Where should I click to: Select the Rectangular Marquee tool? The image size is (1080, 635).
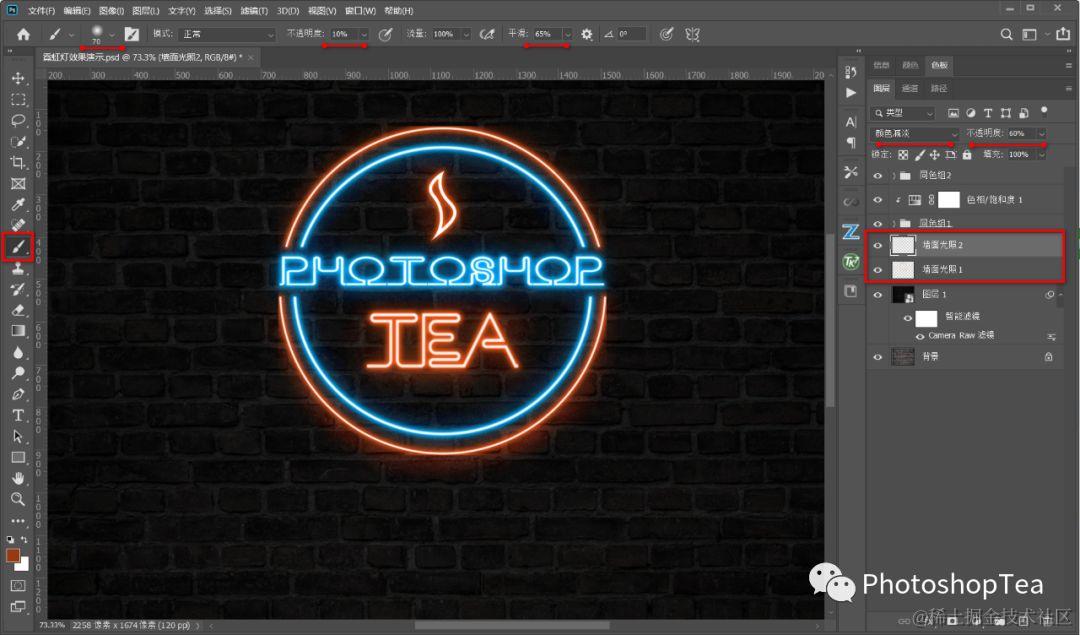18,100
